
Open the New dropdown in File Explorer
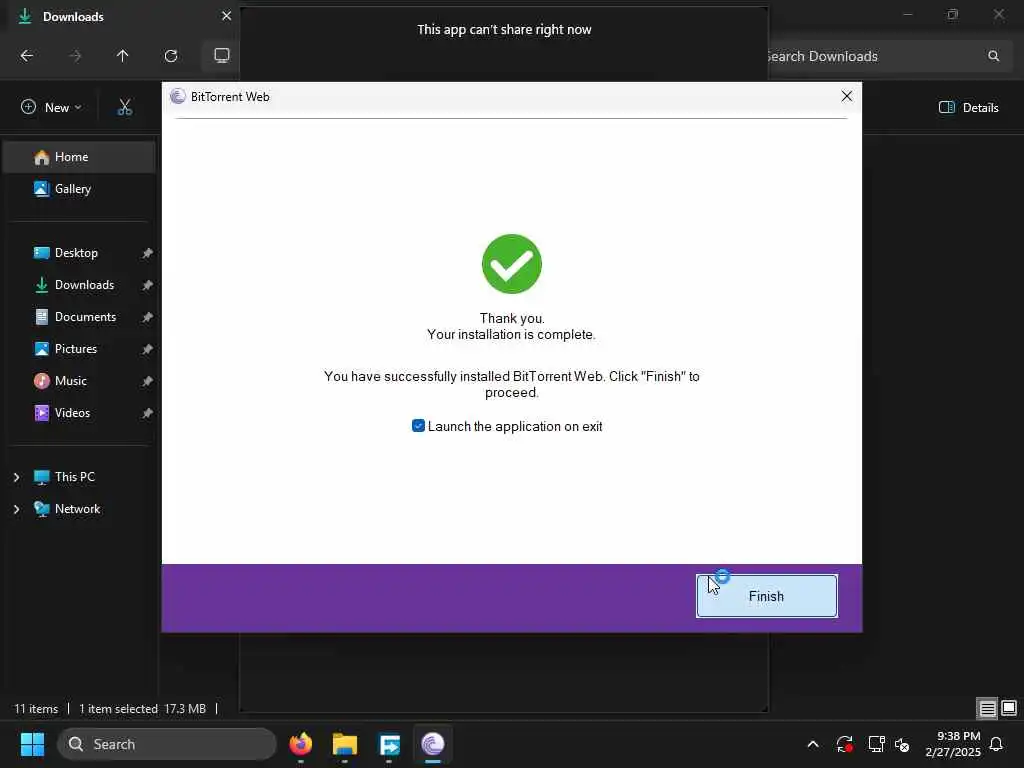tap(51, 107)
